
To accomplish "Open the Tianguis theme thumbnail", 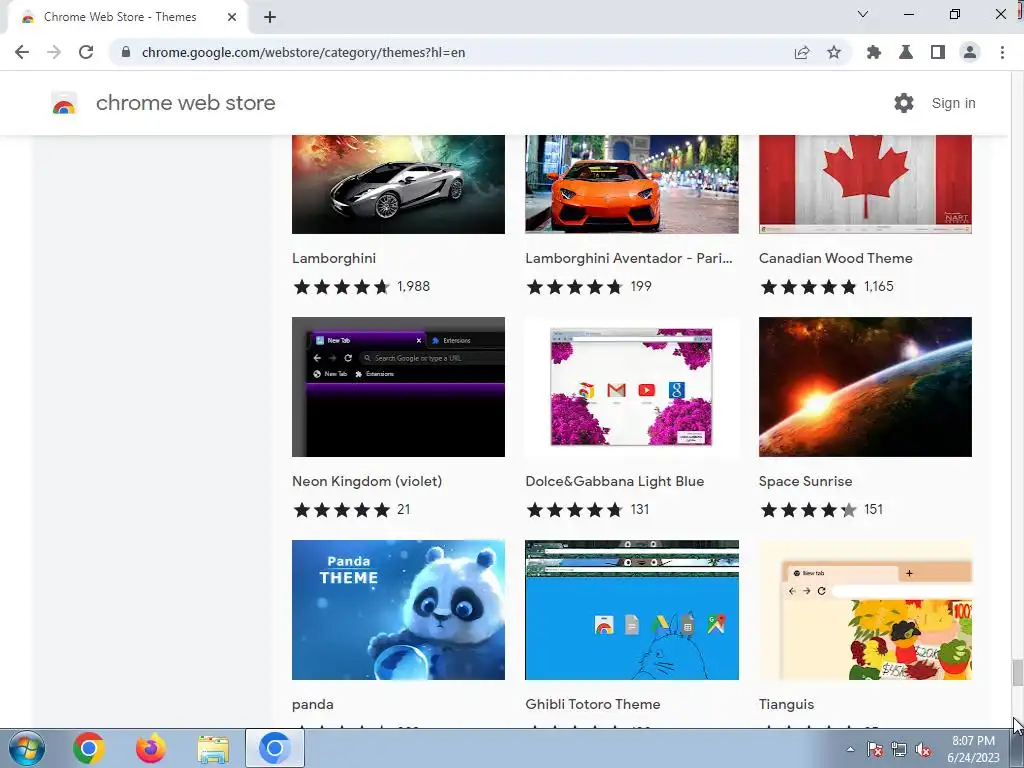I will pos(865,610).
